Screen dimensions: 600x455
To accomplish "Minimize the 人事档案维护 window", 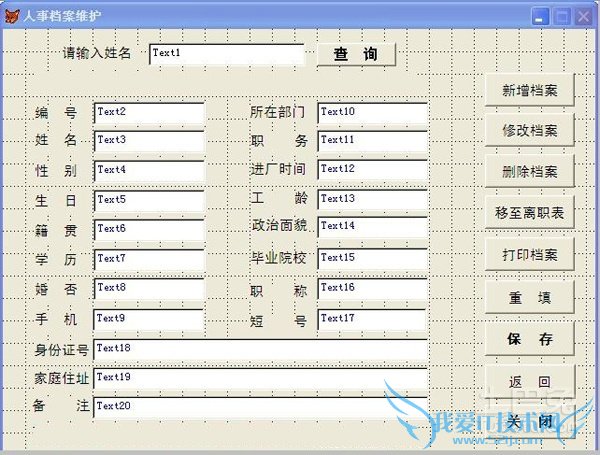I will coord(540,16).
